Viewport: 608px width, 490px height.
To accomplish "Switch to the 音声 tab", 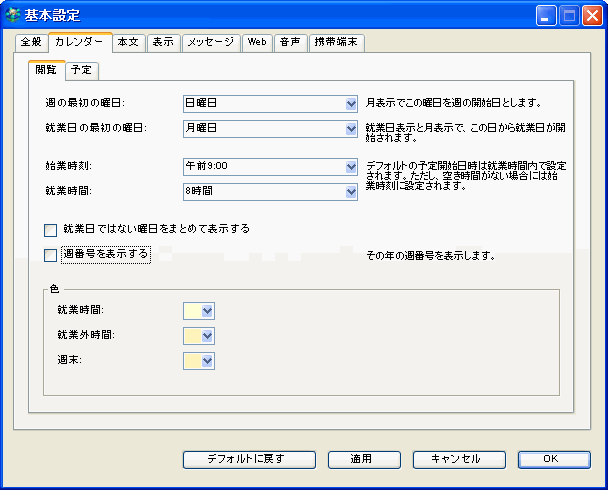I will point(290,43).
